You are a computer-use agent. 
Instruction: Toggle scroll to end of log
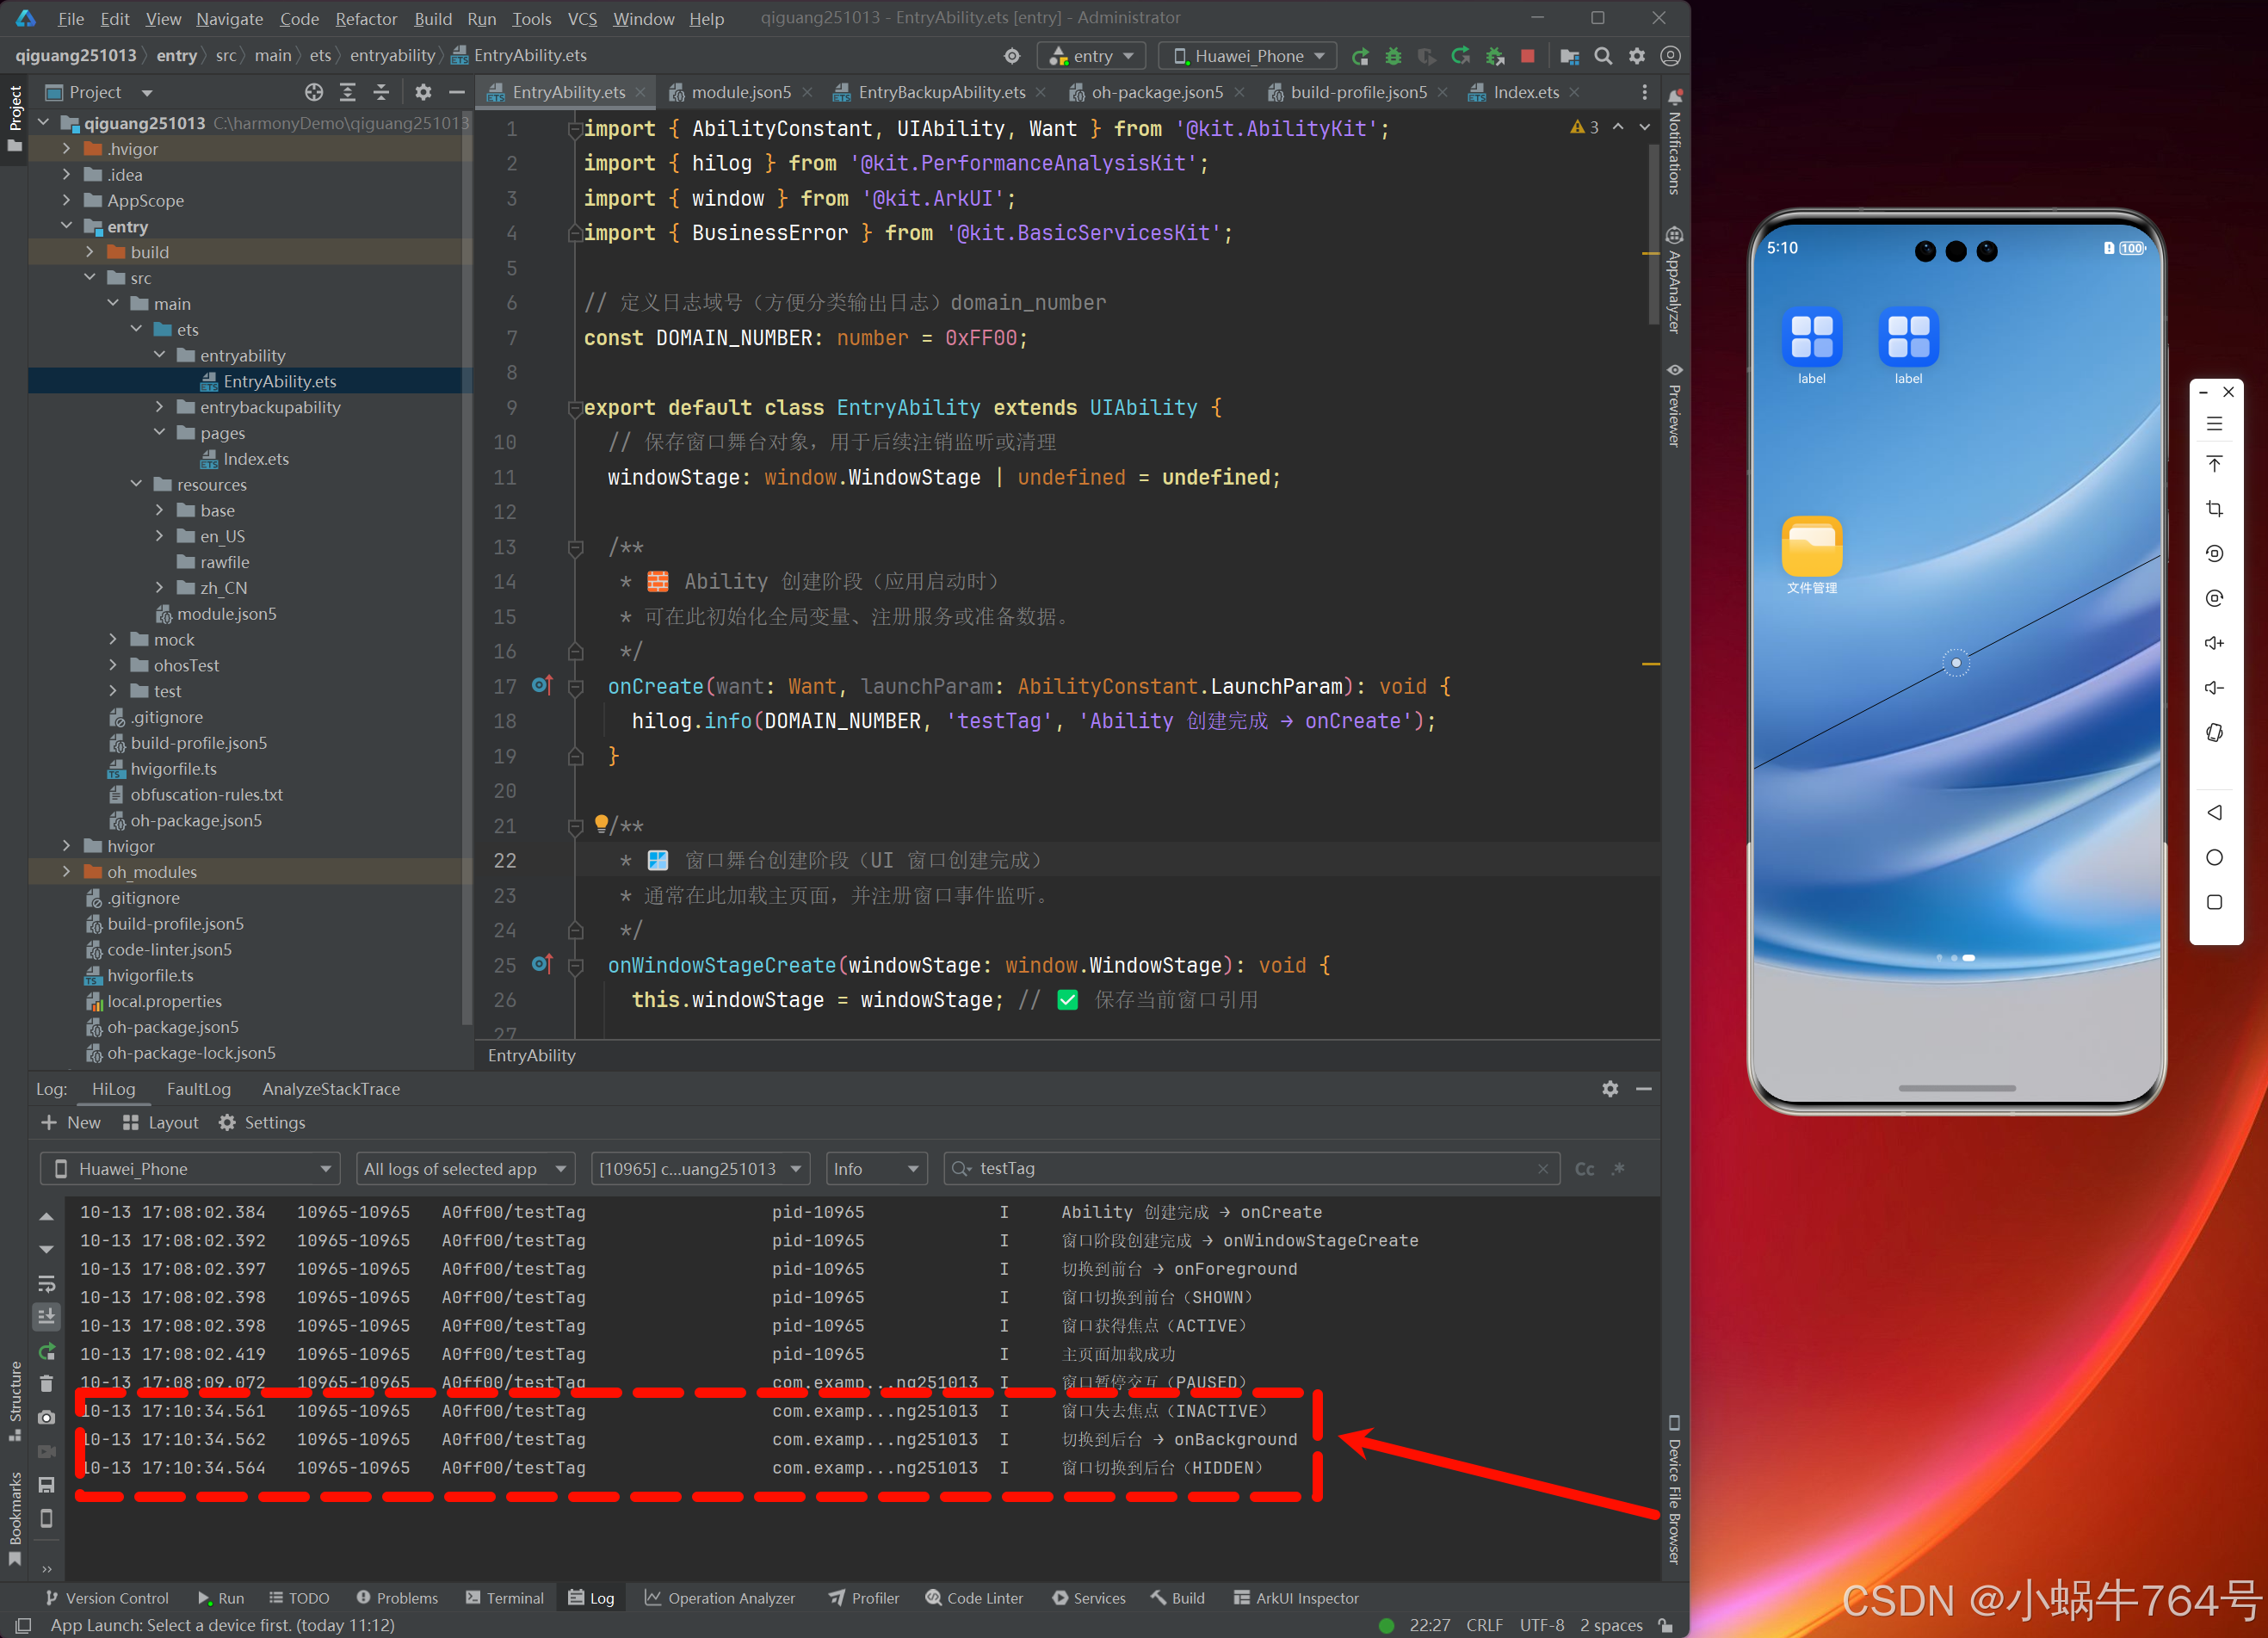coord(46,1317)
